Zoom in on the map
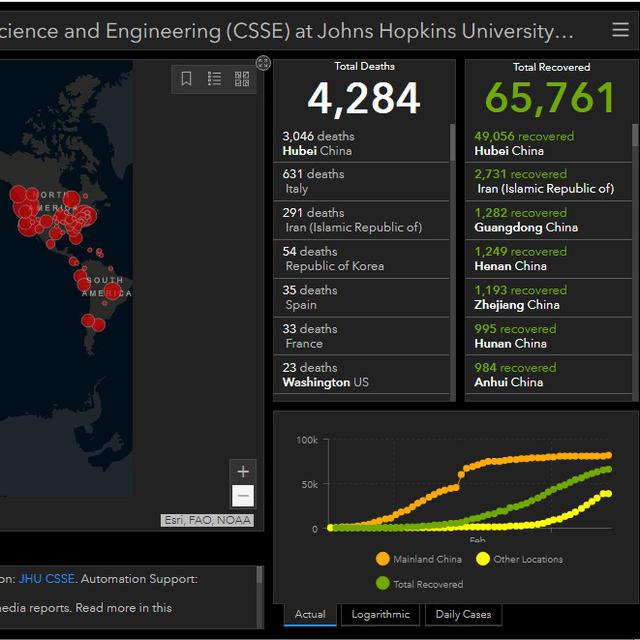The image size is (640, 640). pyautogui.click(x=243, y=471)
